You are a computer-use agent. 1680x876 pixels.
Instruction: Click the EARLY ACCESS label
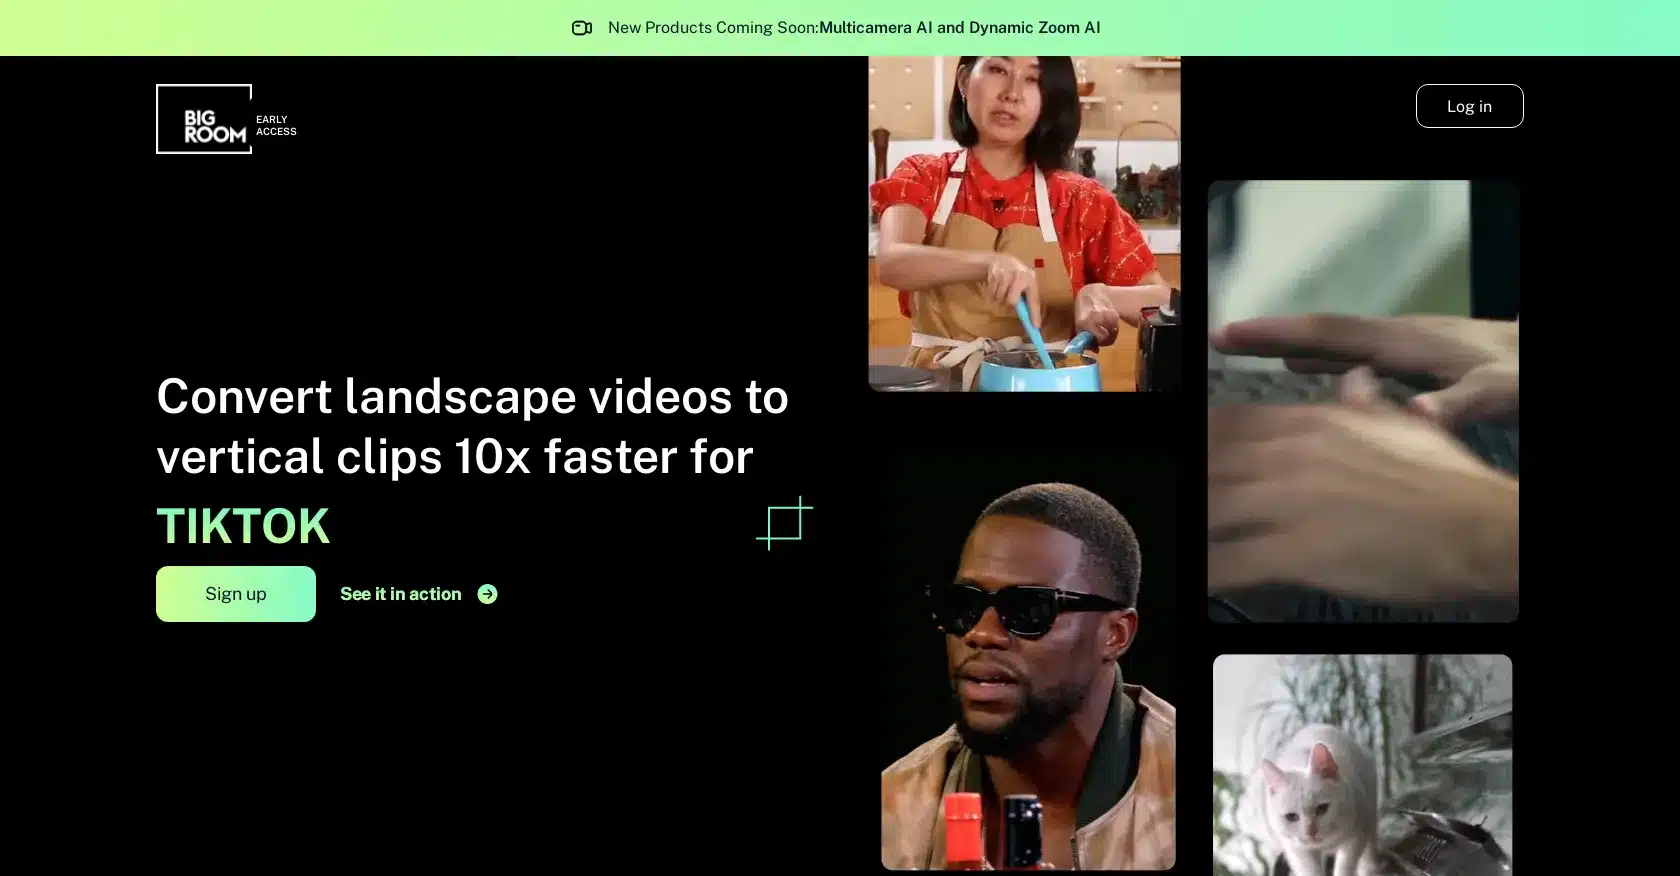(276, 125)
